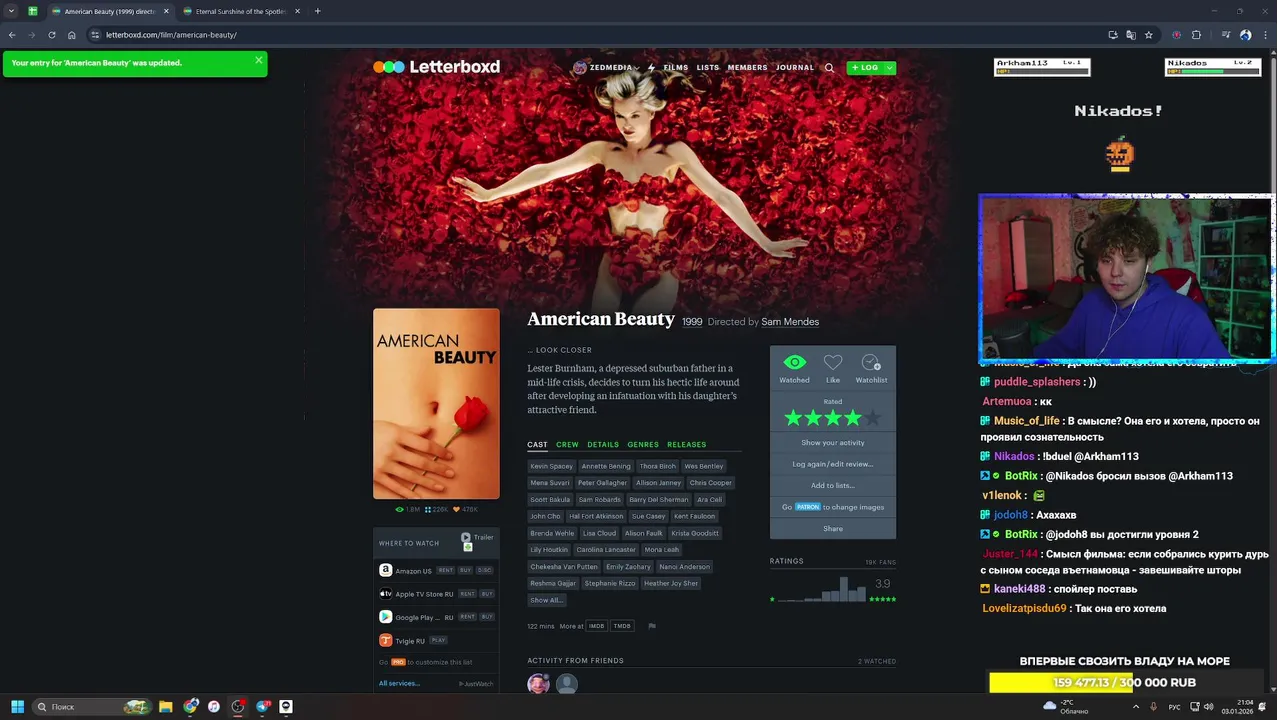The width and height of the screenshot is (1277, 720).
Task: Open All services link
Action: click(399, 684)
